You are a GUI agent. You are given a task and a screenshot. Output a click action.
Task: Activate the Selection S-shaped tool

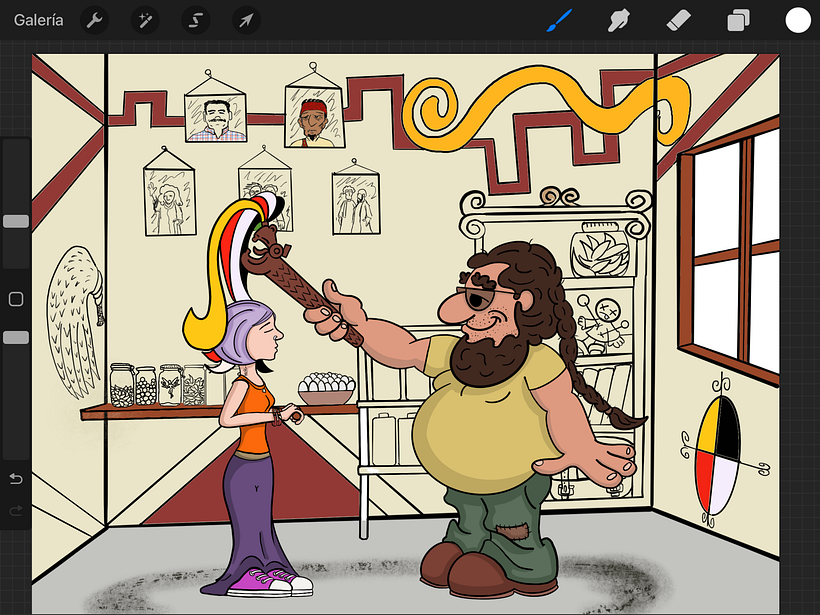pos(196,20)
